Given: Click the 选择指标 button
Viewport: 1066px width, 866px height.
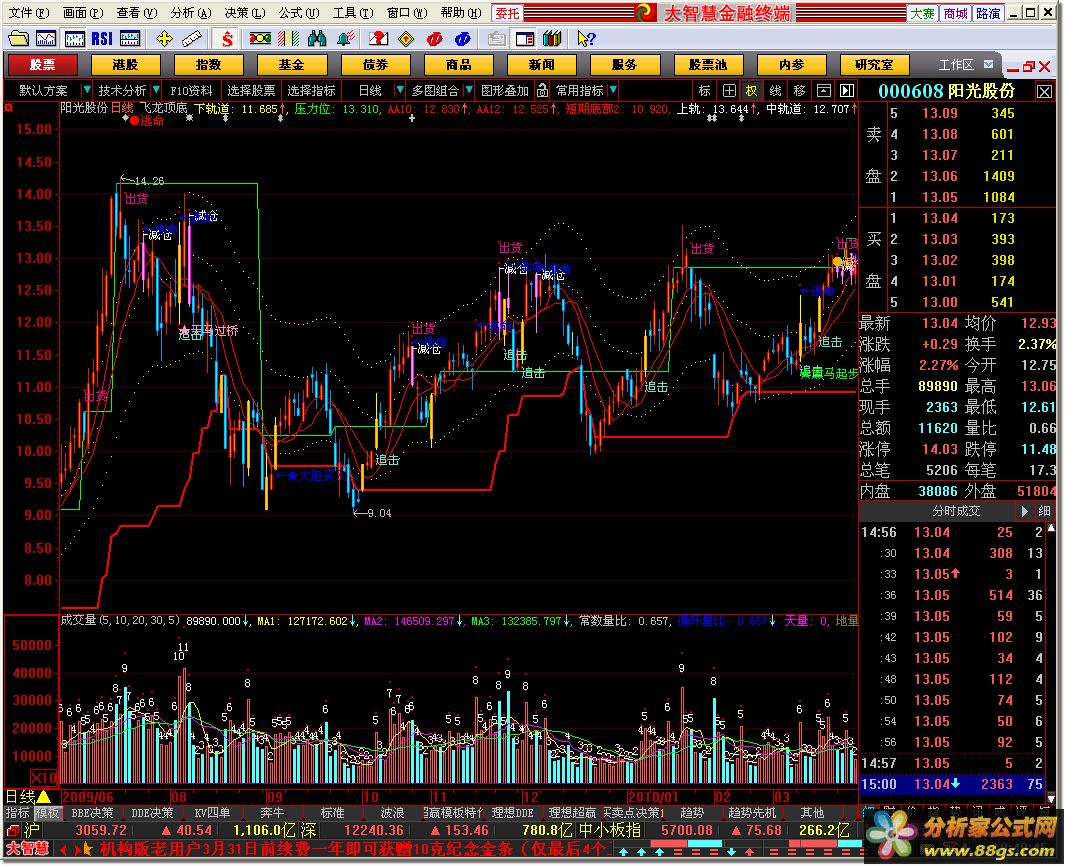Looking at the screenshot, I should tap(311, 90).
